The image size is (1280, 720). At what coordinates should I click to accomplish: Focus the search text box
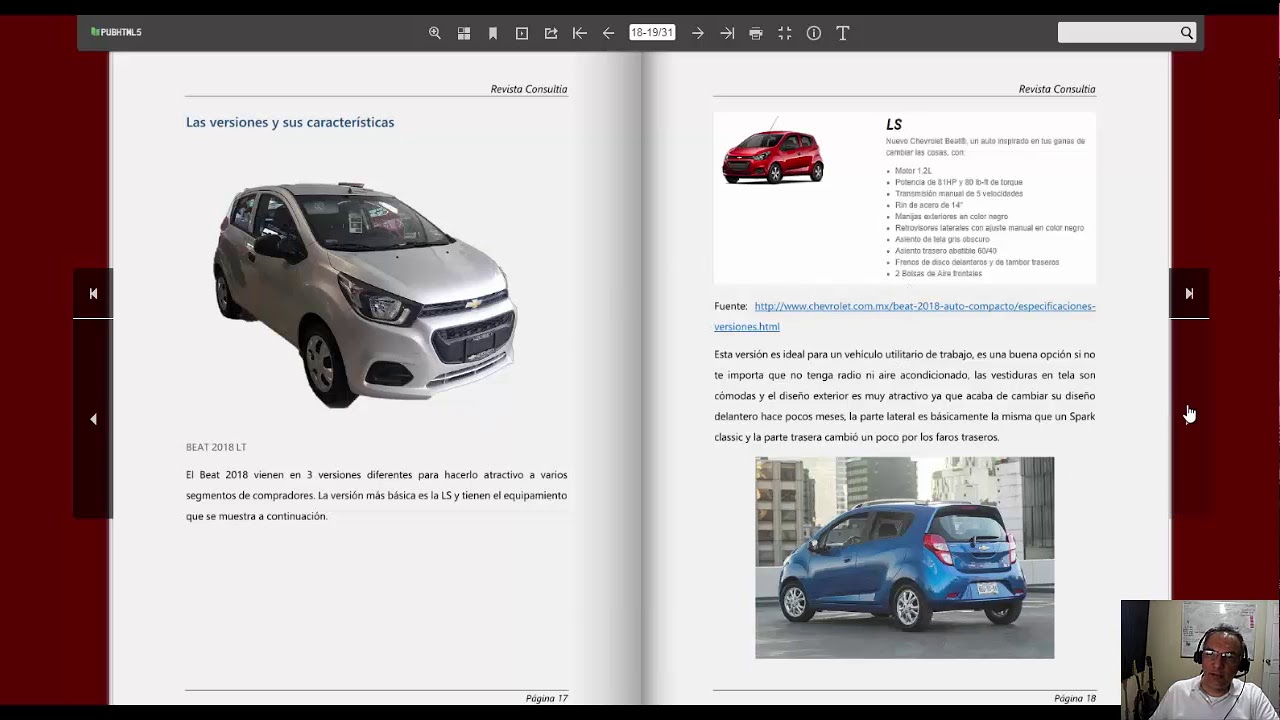click(x=1119, y=33)
